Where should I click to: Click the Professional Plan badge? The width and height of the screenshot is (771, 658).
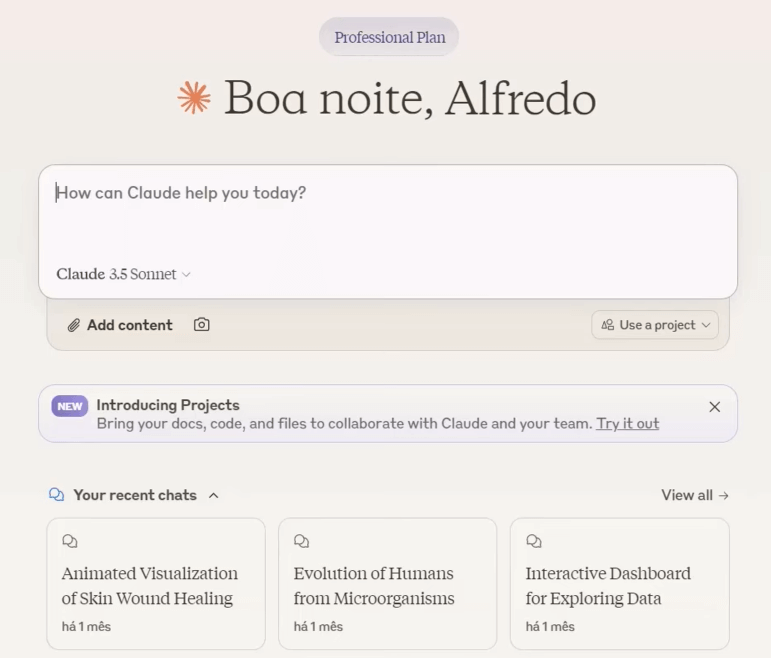(x=389, y=37)
